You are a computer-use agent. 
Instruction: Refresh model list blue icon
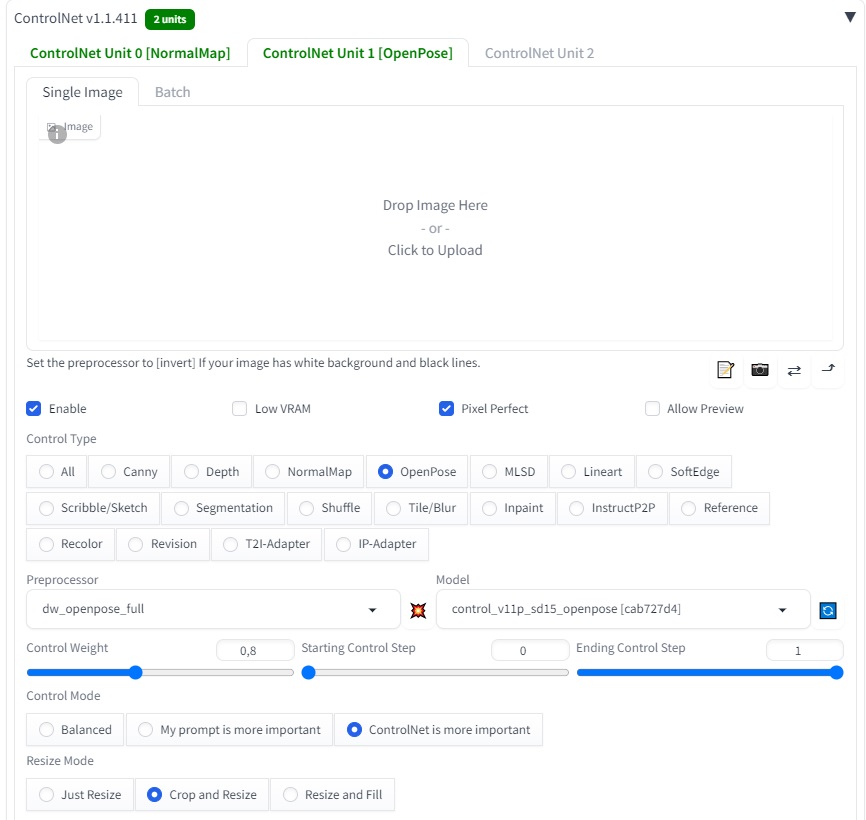(827, 610)
